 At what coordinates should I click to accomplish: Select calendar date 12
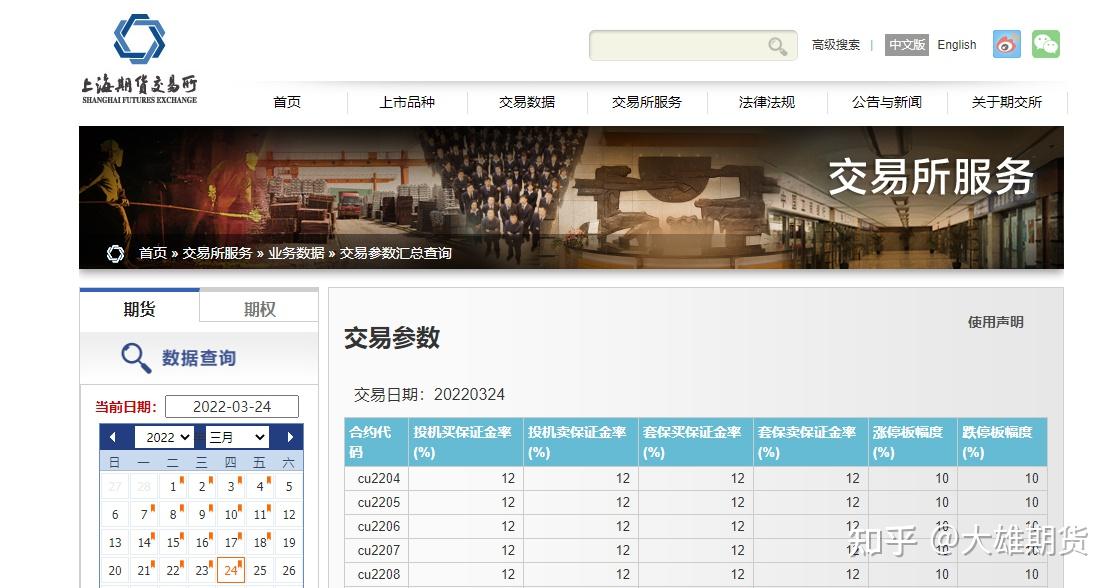tap(289, 515)
